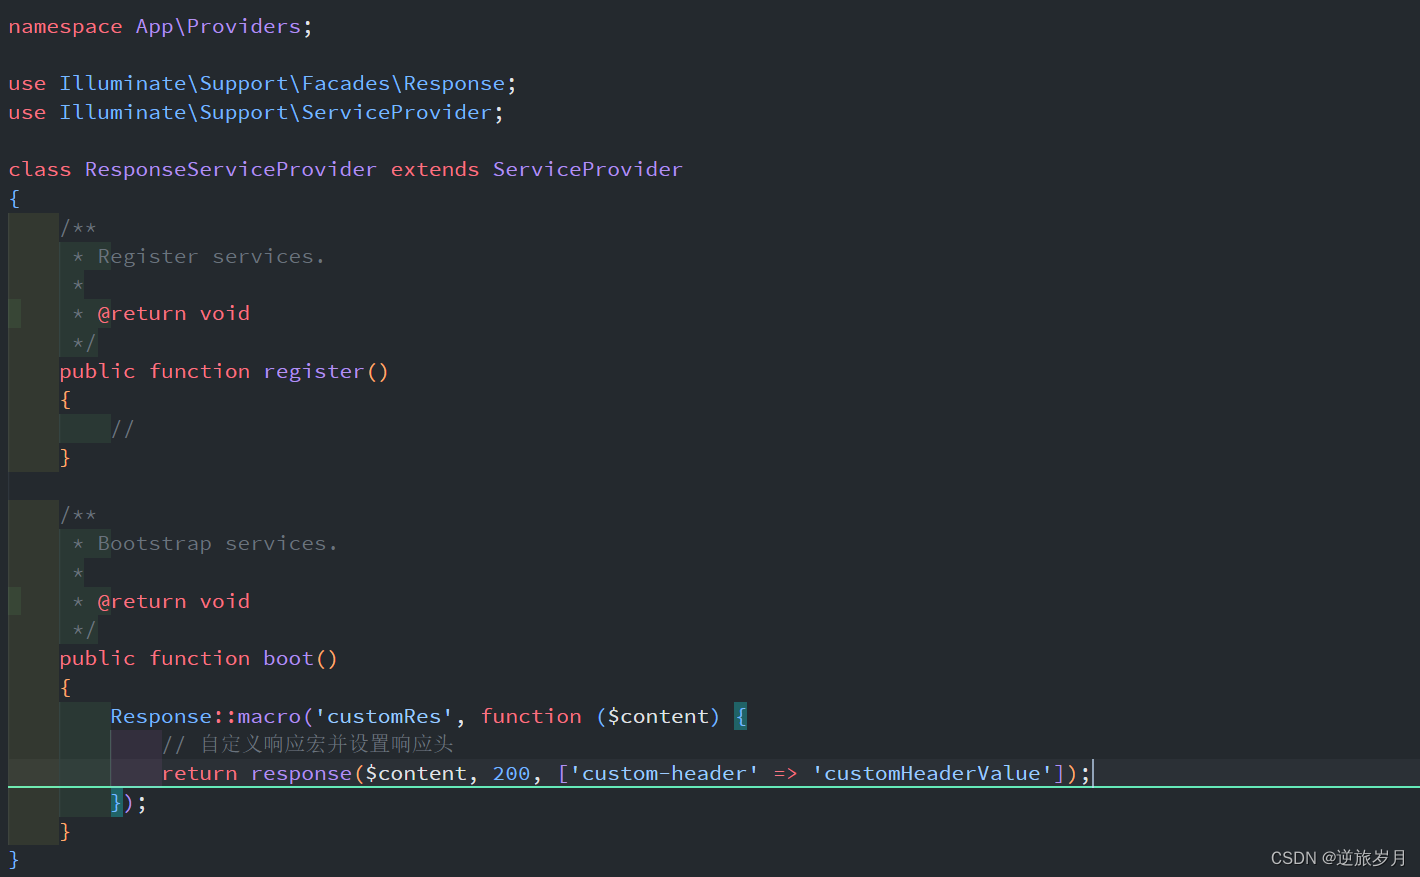This screenshot has width=1420, height=877.
Task: Click the highlighted opening brace after ($content)
Action: [x=741, y=717]
